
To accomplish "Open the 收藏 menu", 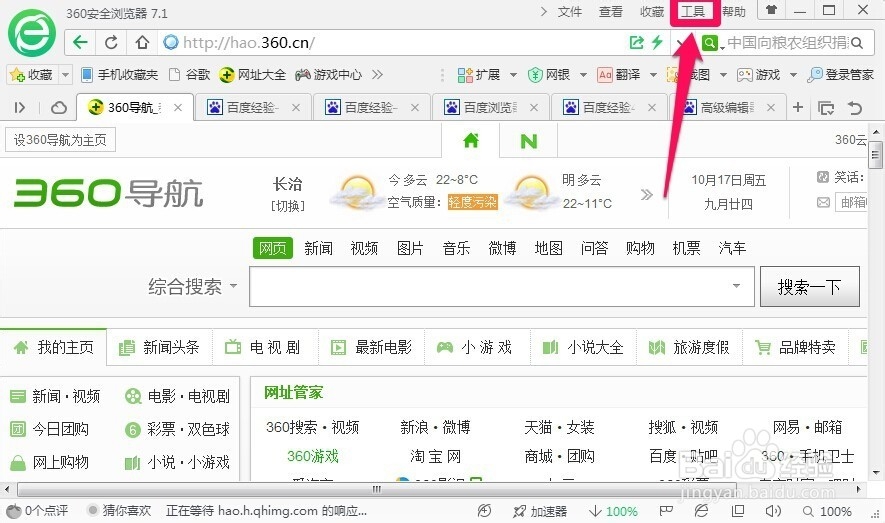I will pos(651,11).
